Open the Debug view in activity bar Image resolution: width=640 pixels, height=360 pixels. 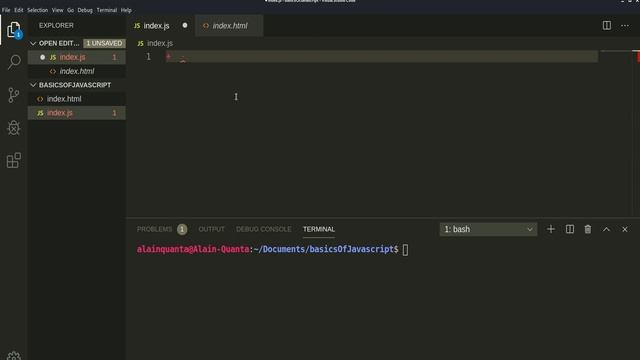13,128
